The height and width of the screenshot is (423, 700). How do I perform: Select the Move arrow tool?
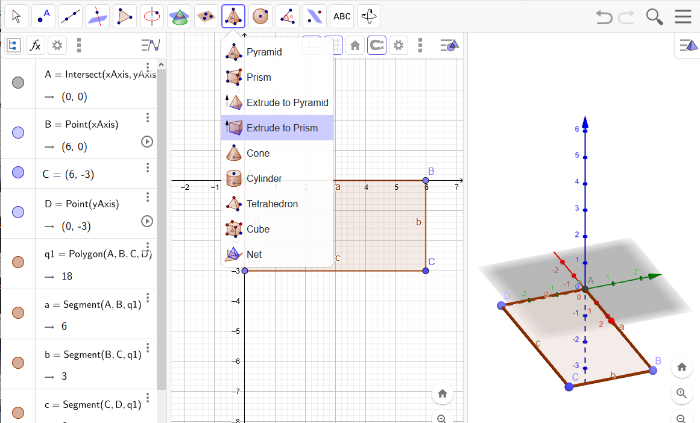[17, 17]
